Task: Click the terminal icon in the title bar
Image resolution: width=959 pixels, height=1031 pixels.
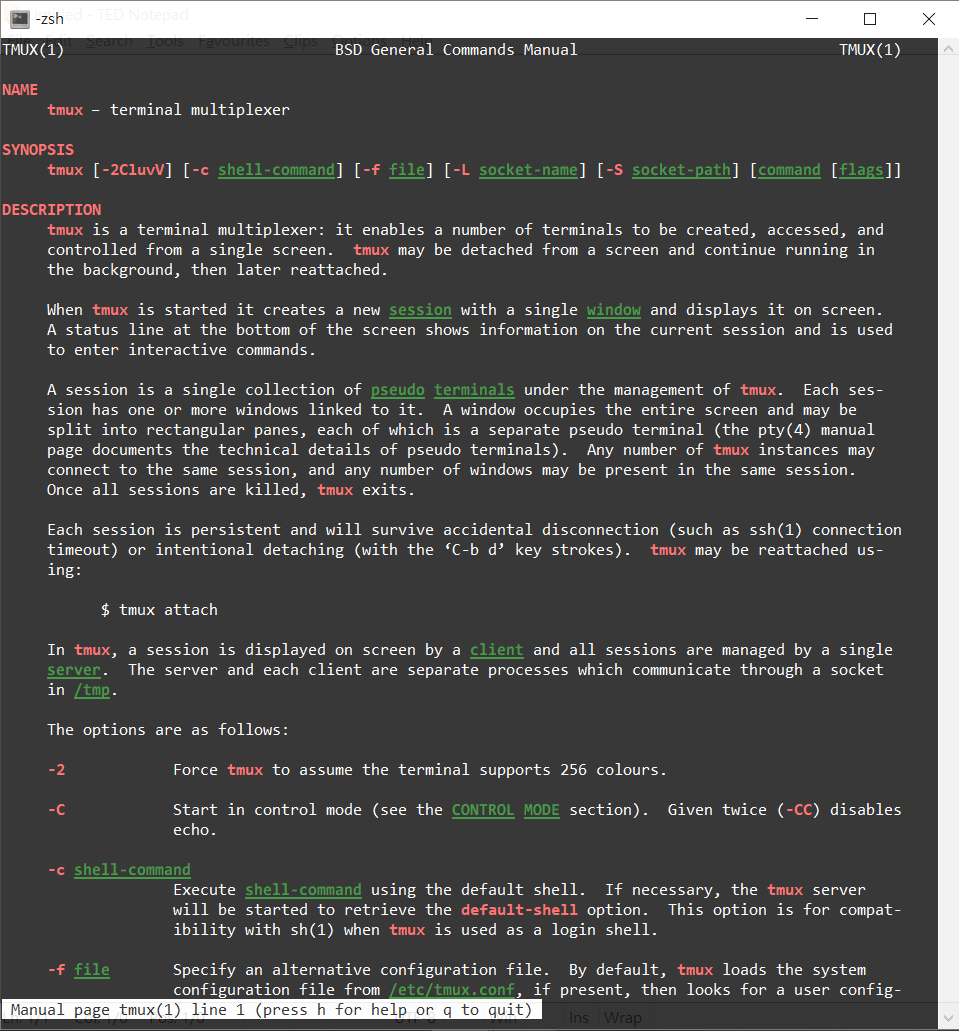Action: pyautogui.click(x=19, y=18)
